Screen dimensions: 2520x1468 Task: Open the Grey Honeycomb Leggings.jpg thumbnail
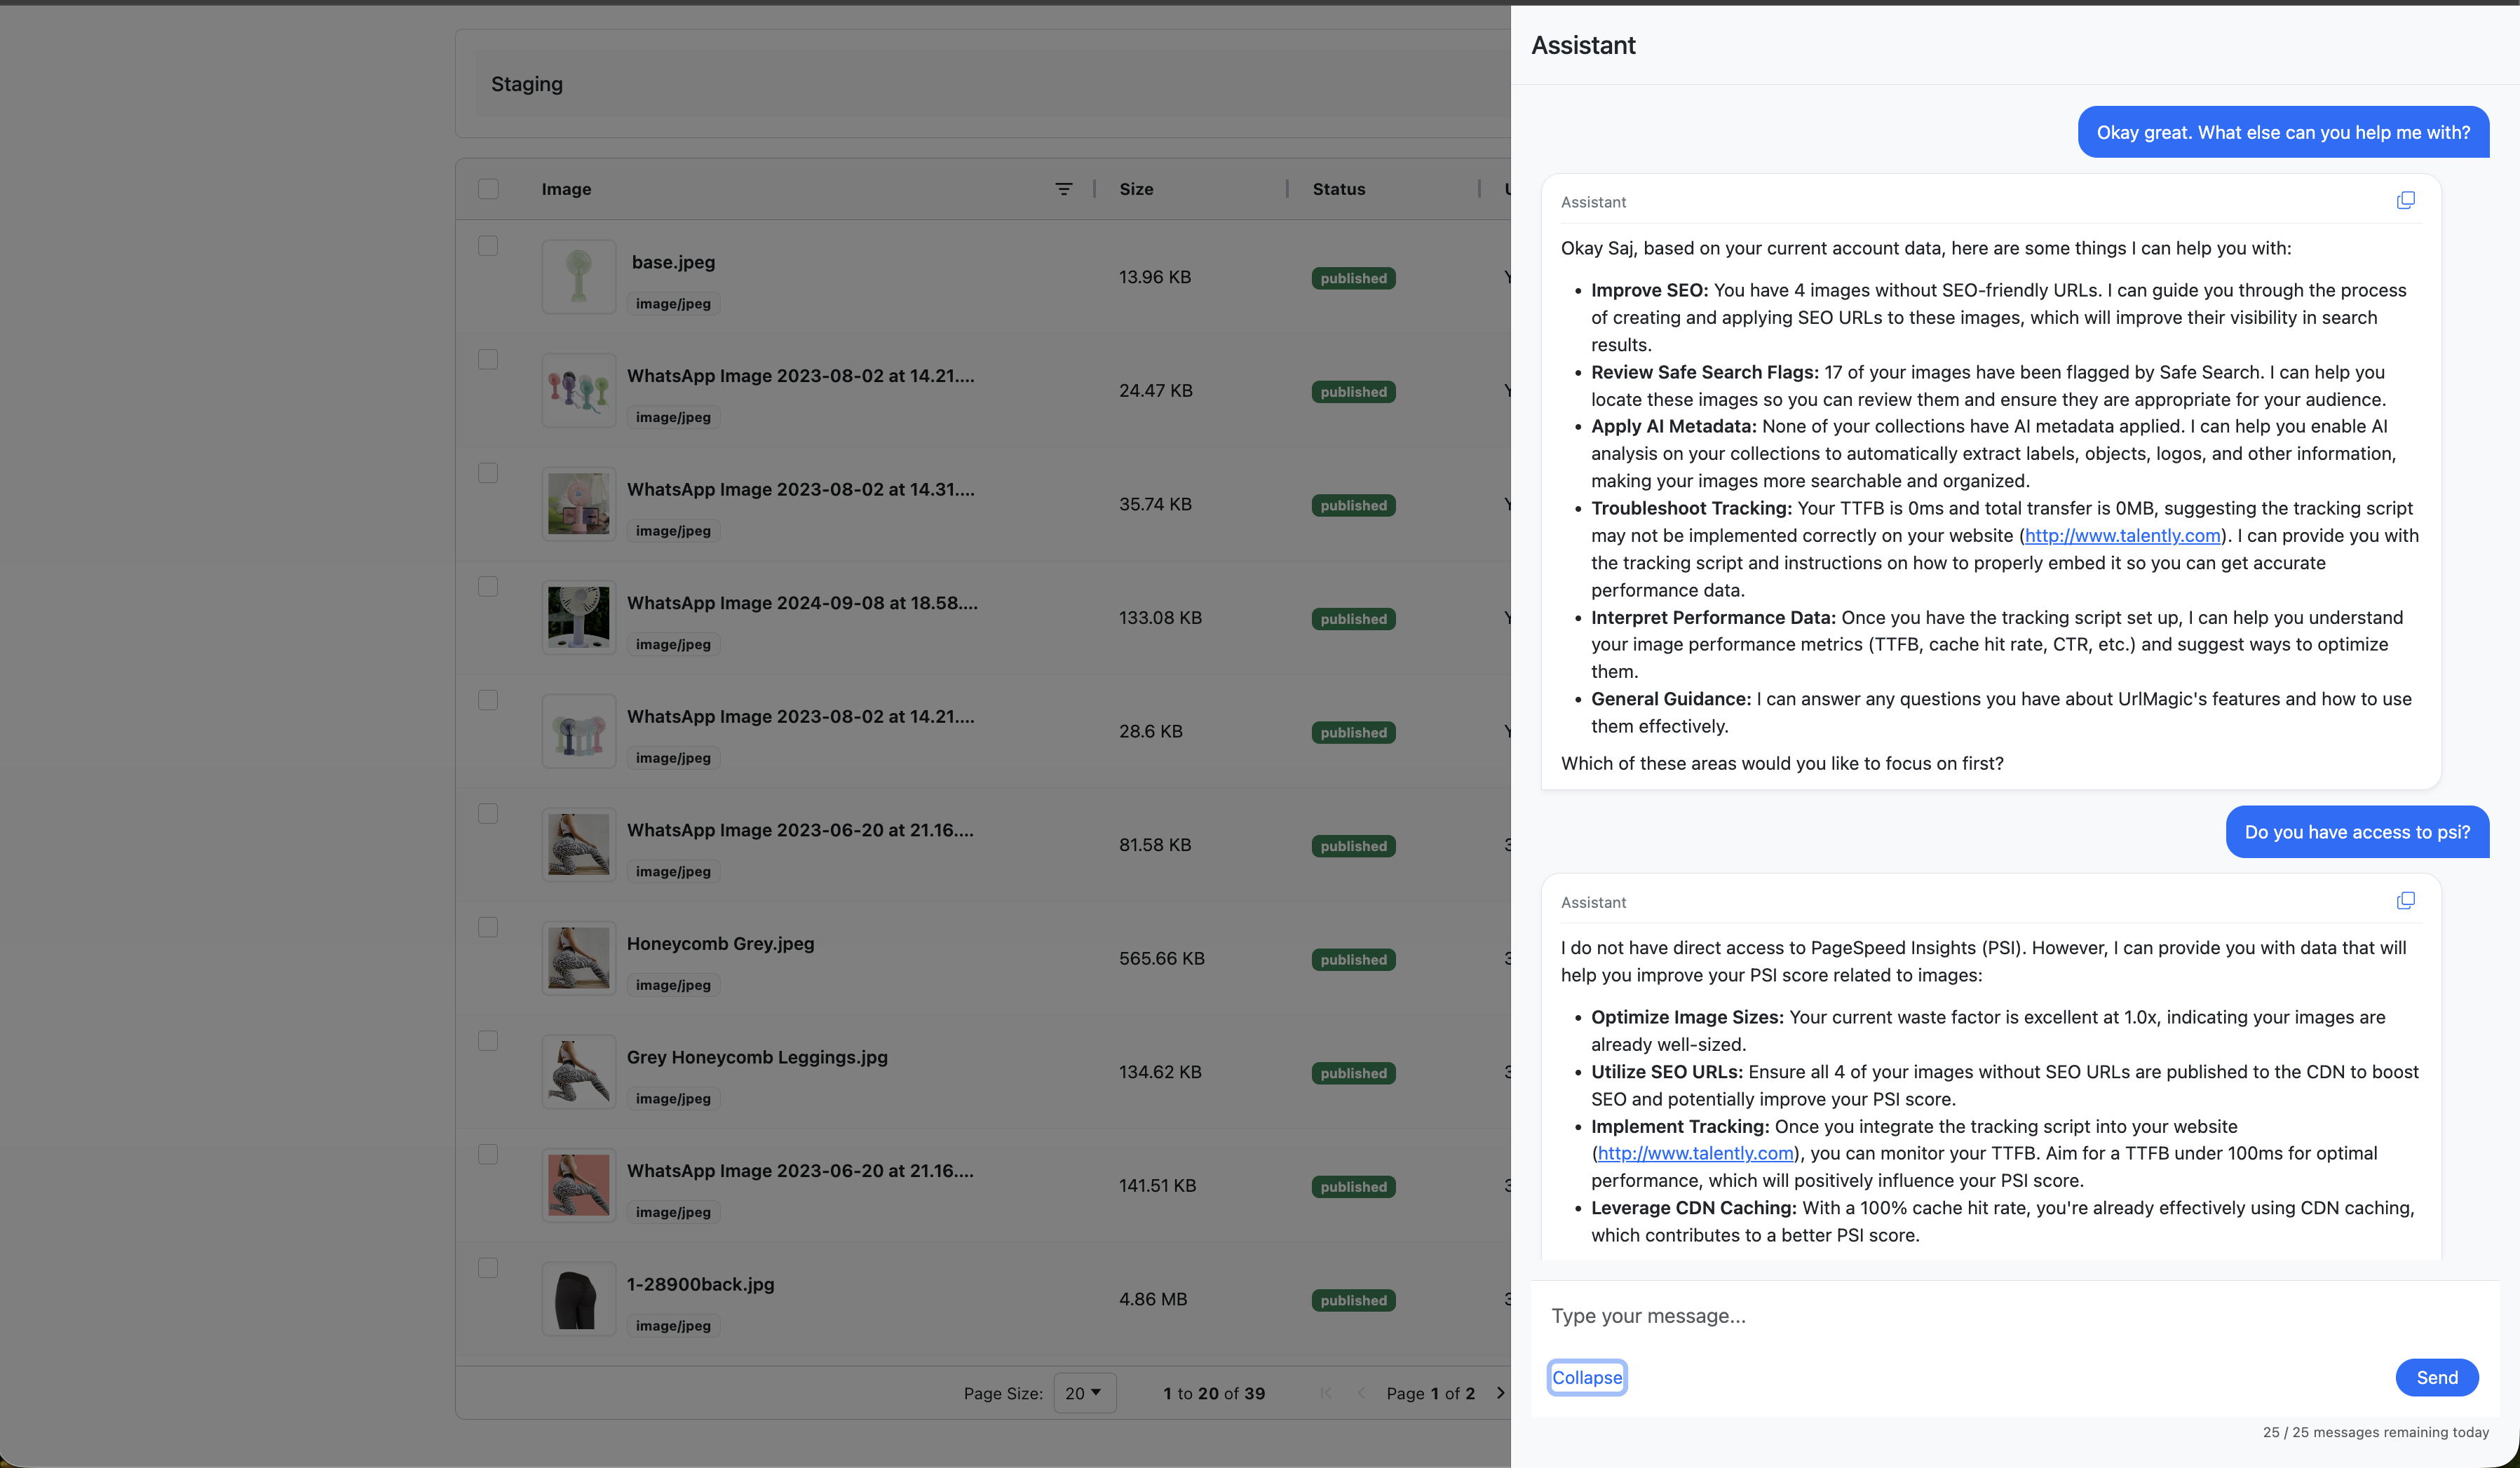pos(579,1072)
